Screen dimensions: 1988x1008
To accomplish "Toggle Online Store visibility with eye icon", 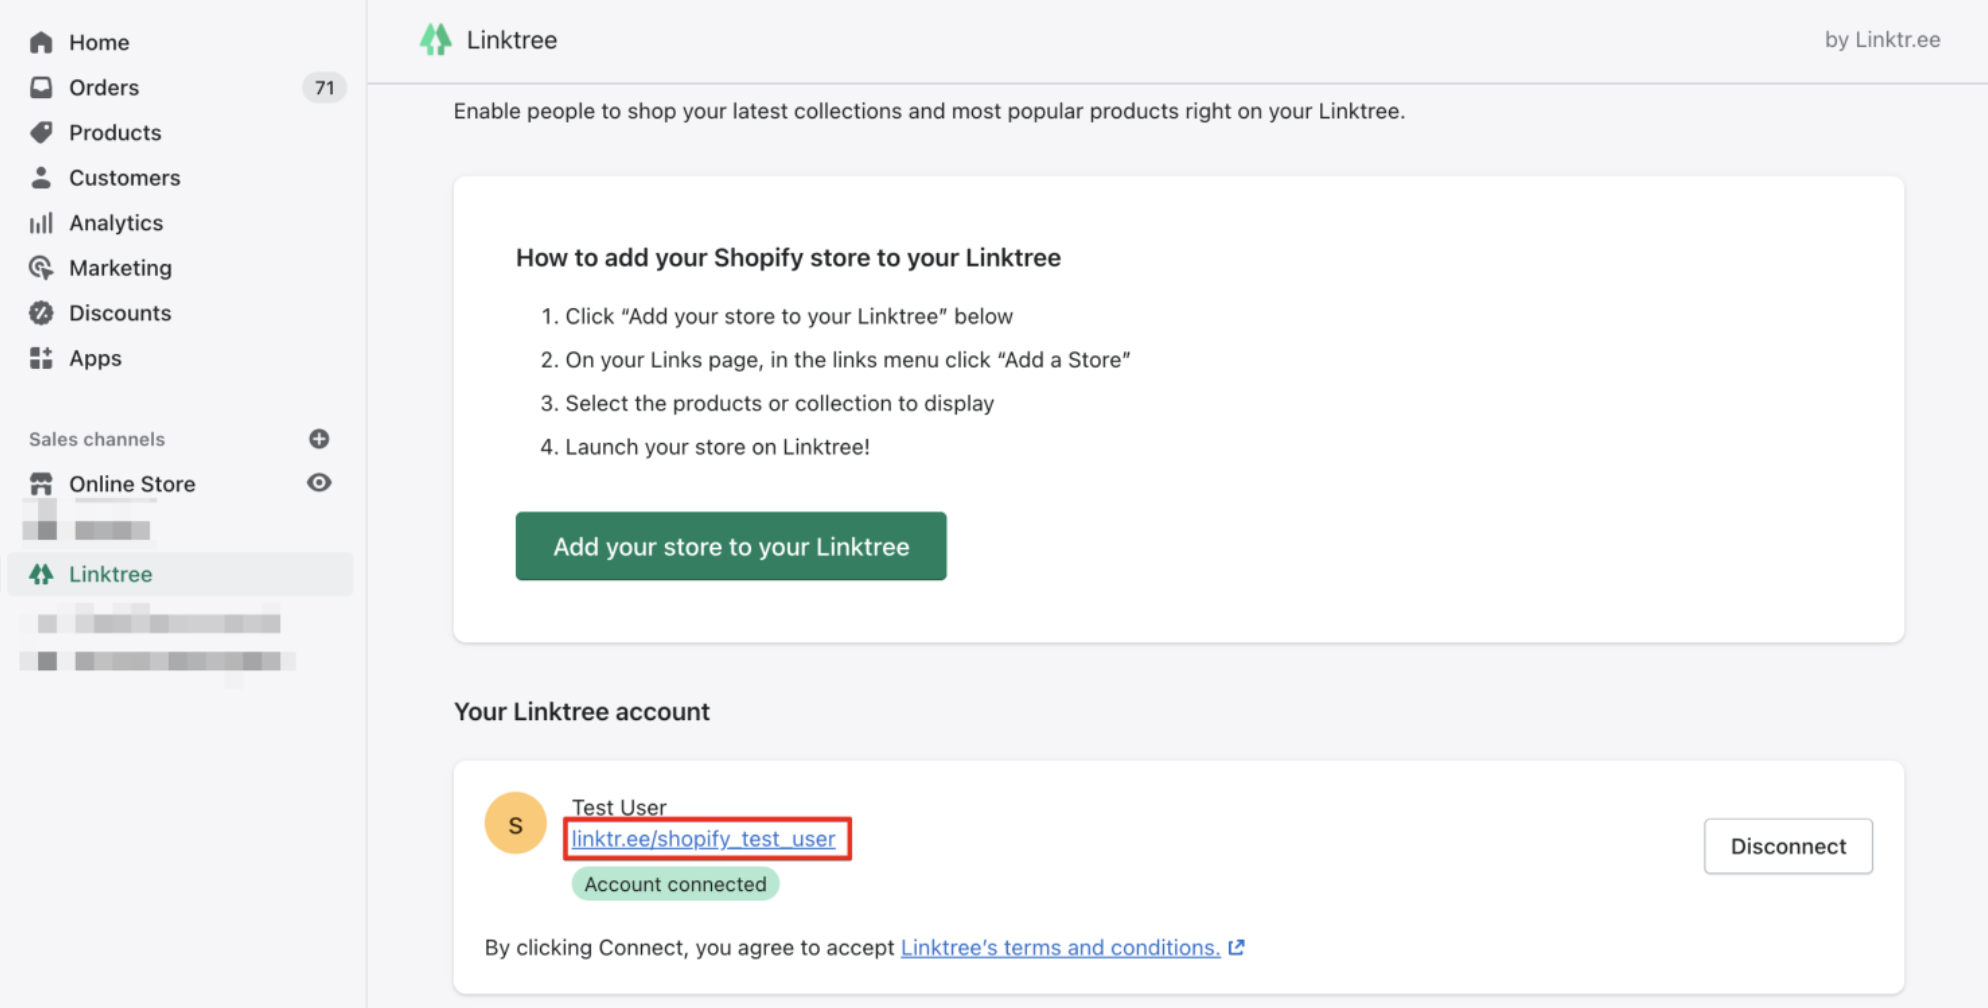I will [318, 482].
